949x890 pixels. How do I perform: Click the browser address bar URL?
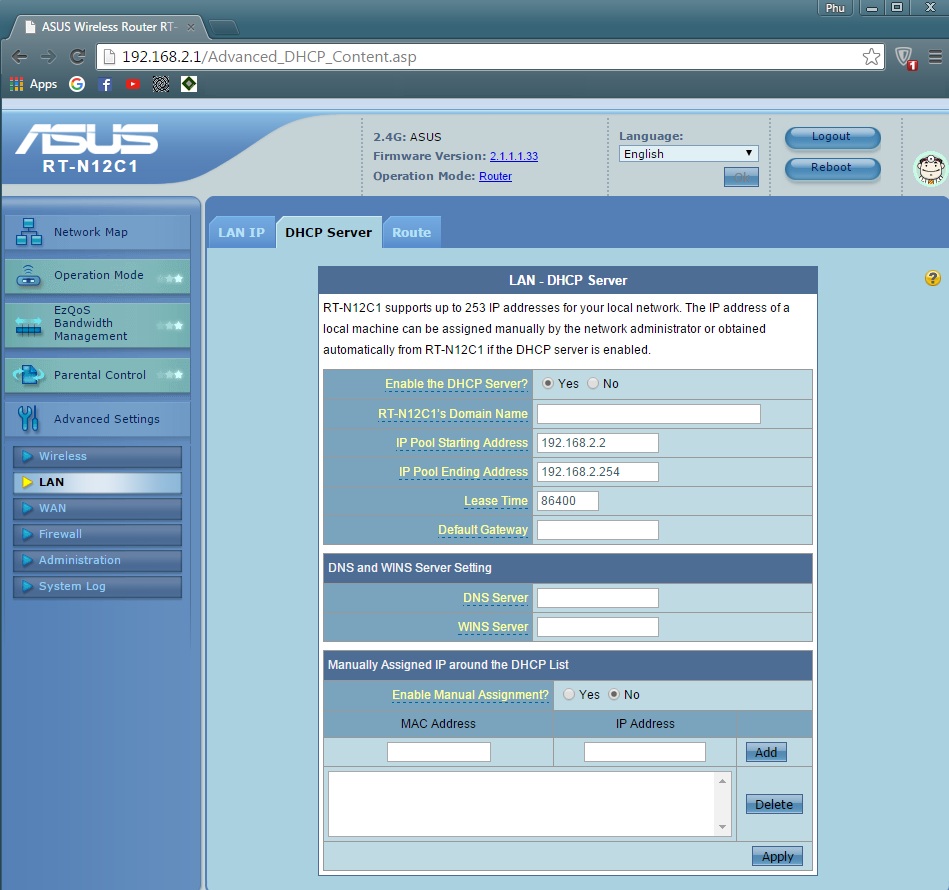point(269,57)
